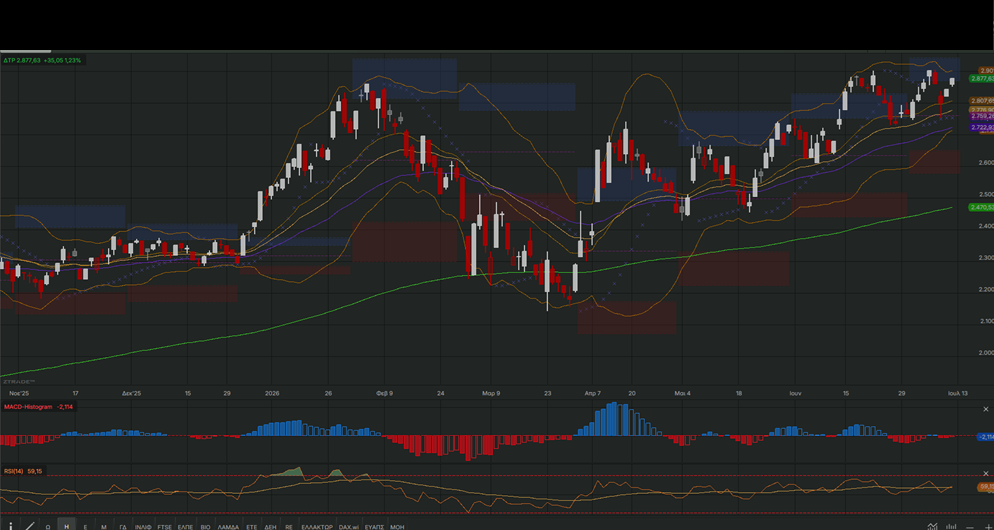994x530 pixels.
Task: Click the green 2.470,53 moving average tag
Action: [982, 207]
